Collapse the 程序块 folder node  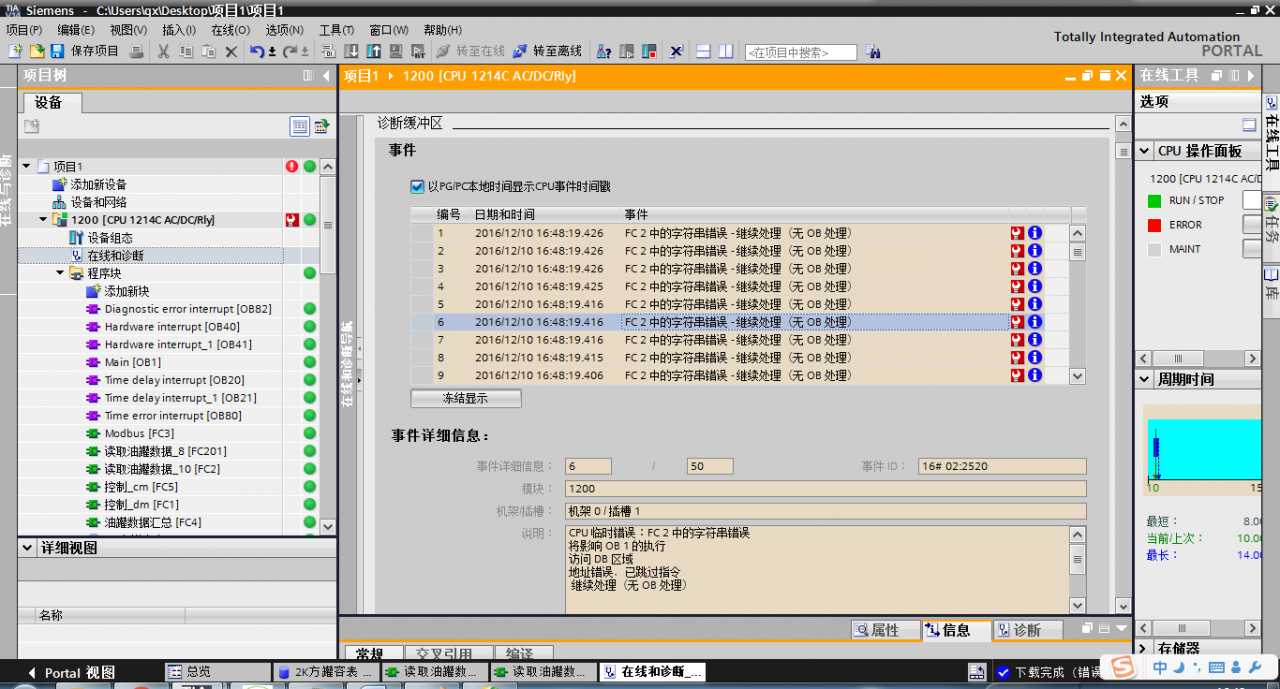[x=60, y=273]
